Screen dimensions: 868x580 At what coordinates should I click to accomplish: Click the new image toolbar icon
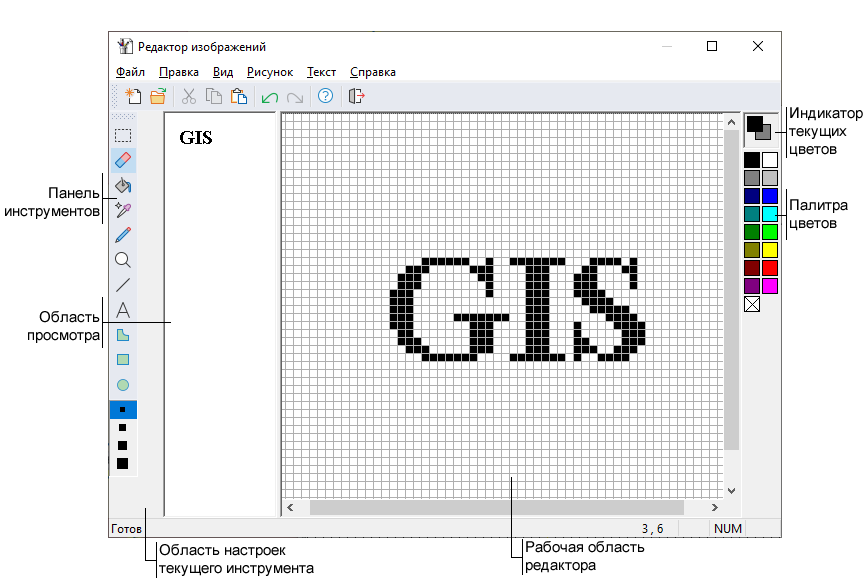132,97
